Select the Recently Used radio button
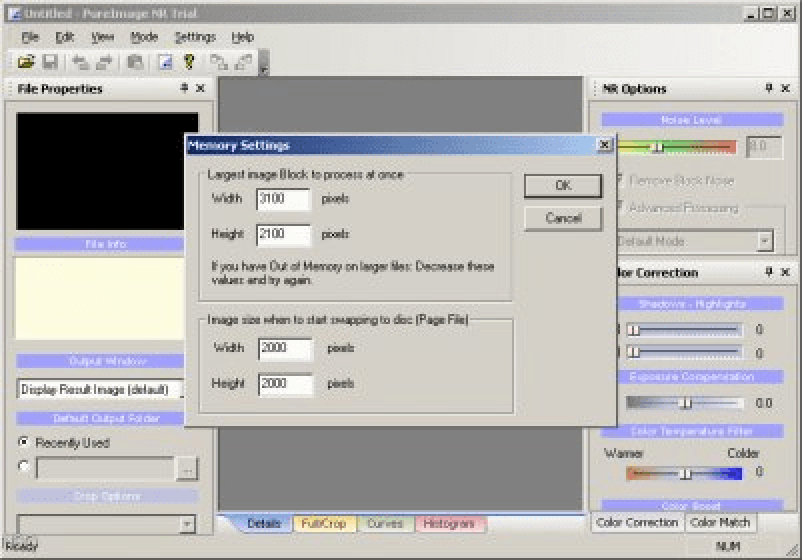Viewport: 802px width, 560px height. pyautogui.click(x=24, y=442)
